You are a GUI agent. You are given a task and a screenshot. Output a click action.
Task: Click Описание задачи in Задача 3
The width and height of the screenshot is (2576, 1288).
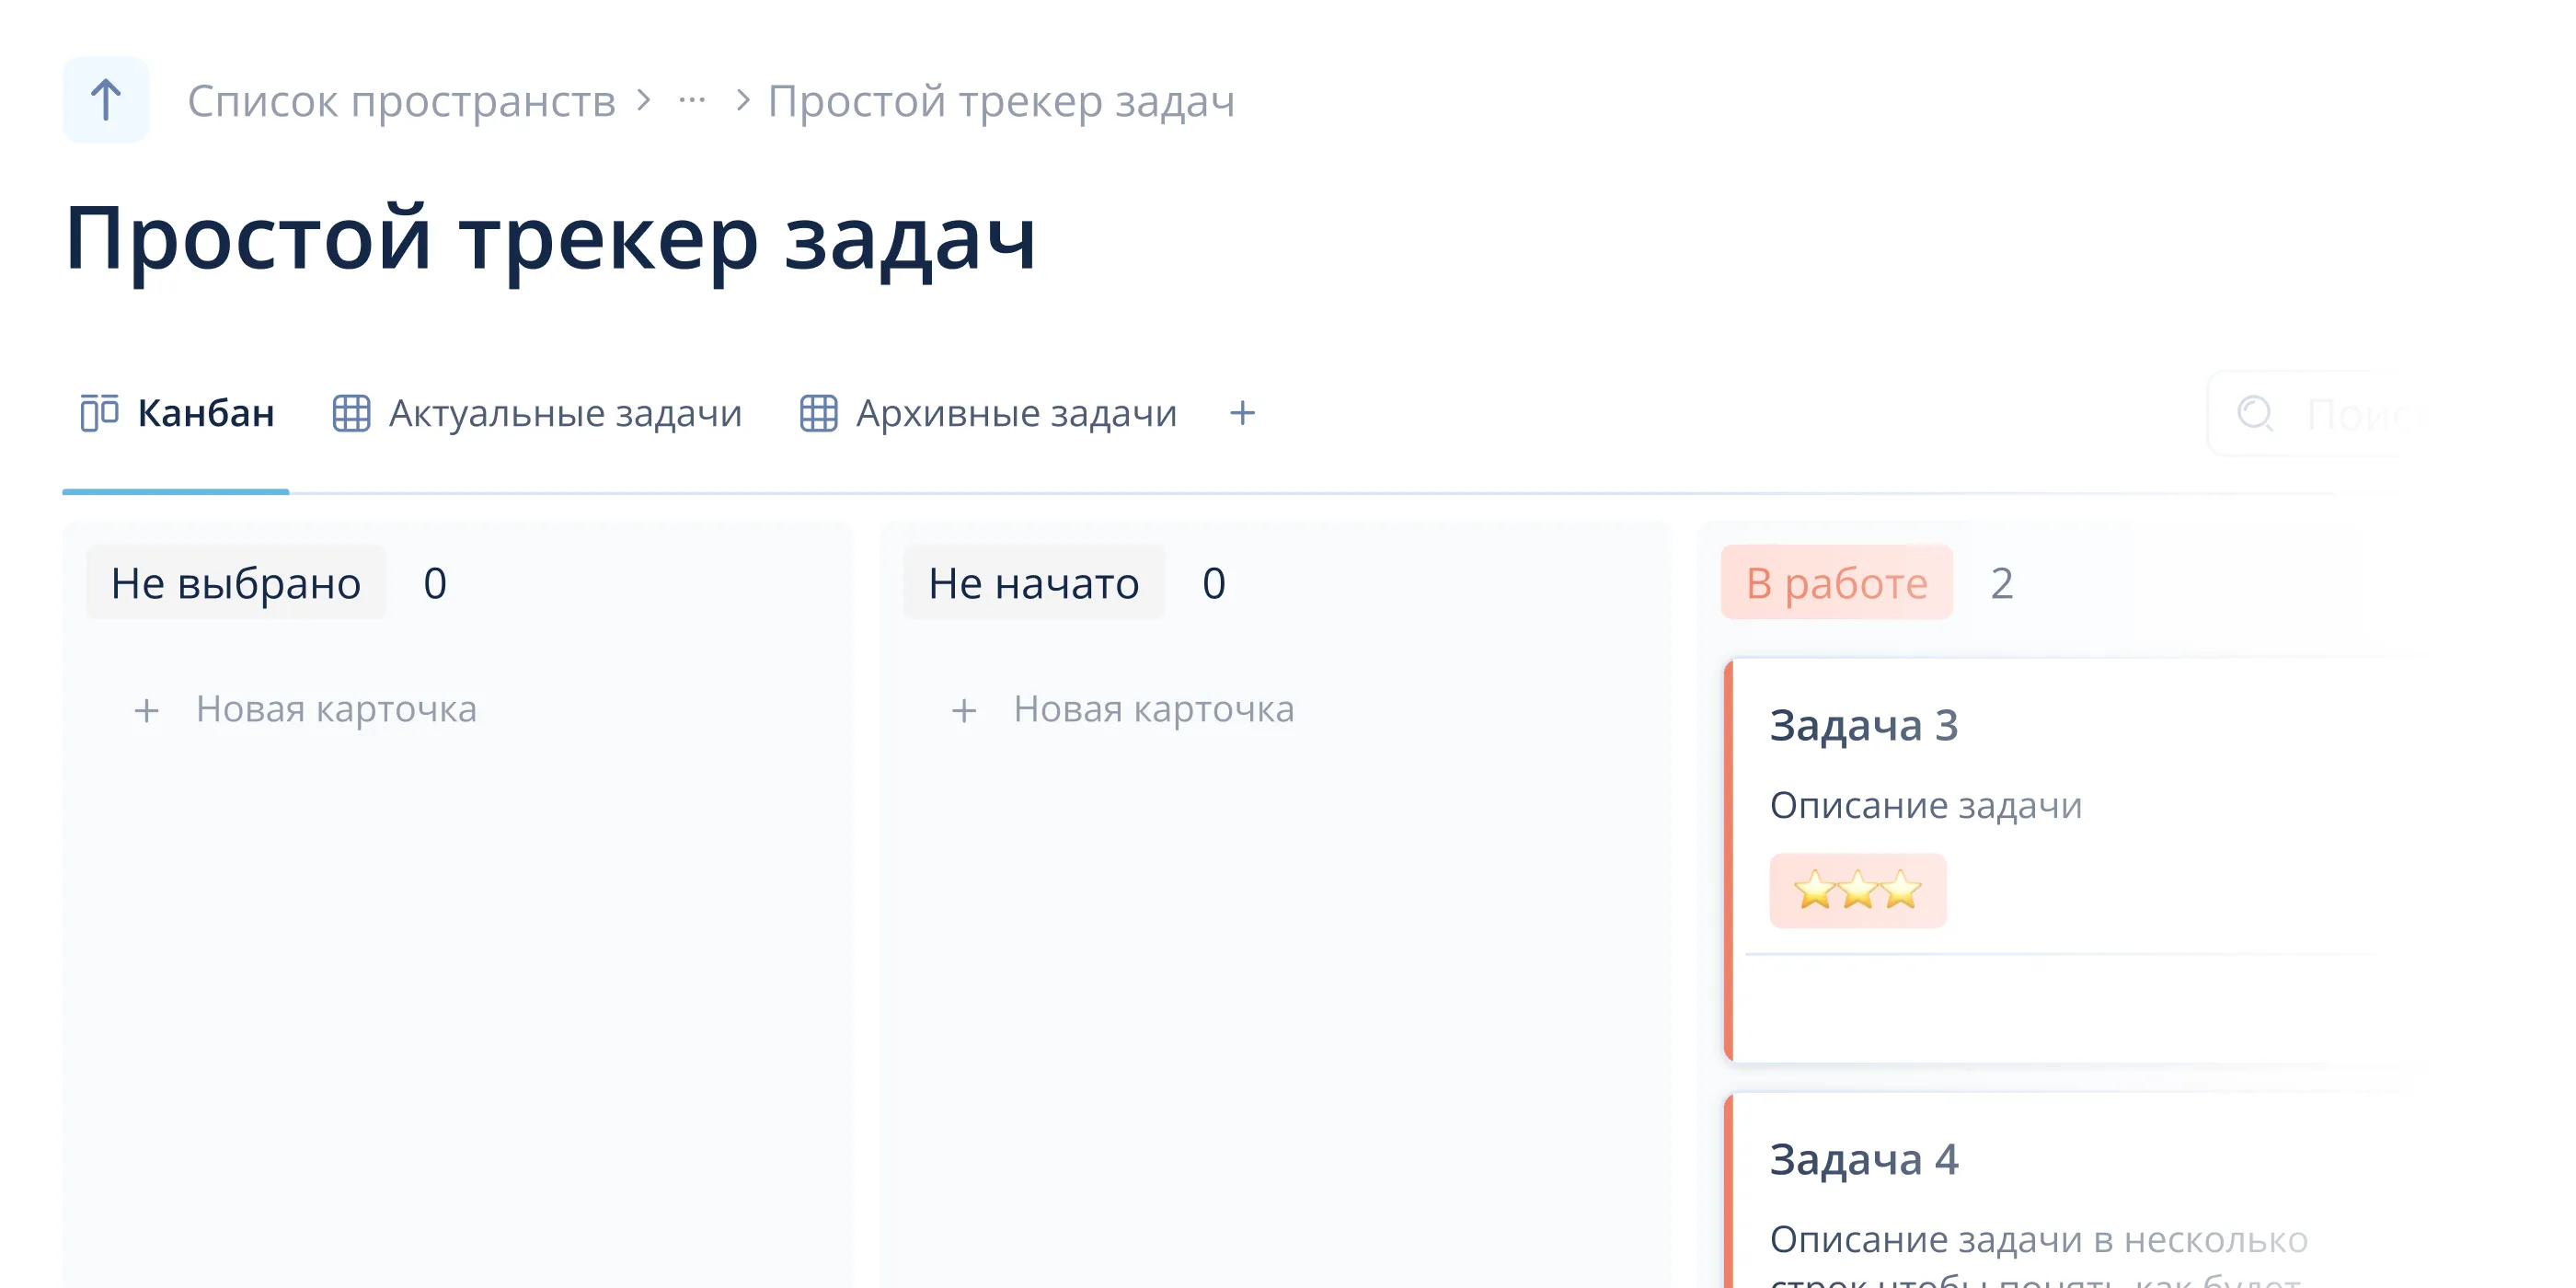1926,806
